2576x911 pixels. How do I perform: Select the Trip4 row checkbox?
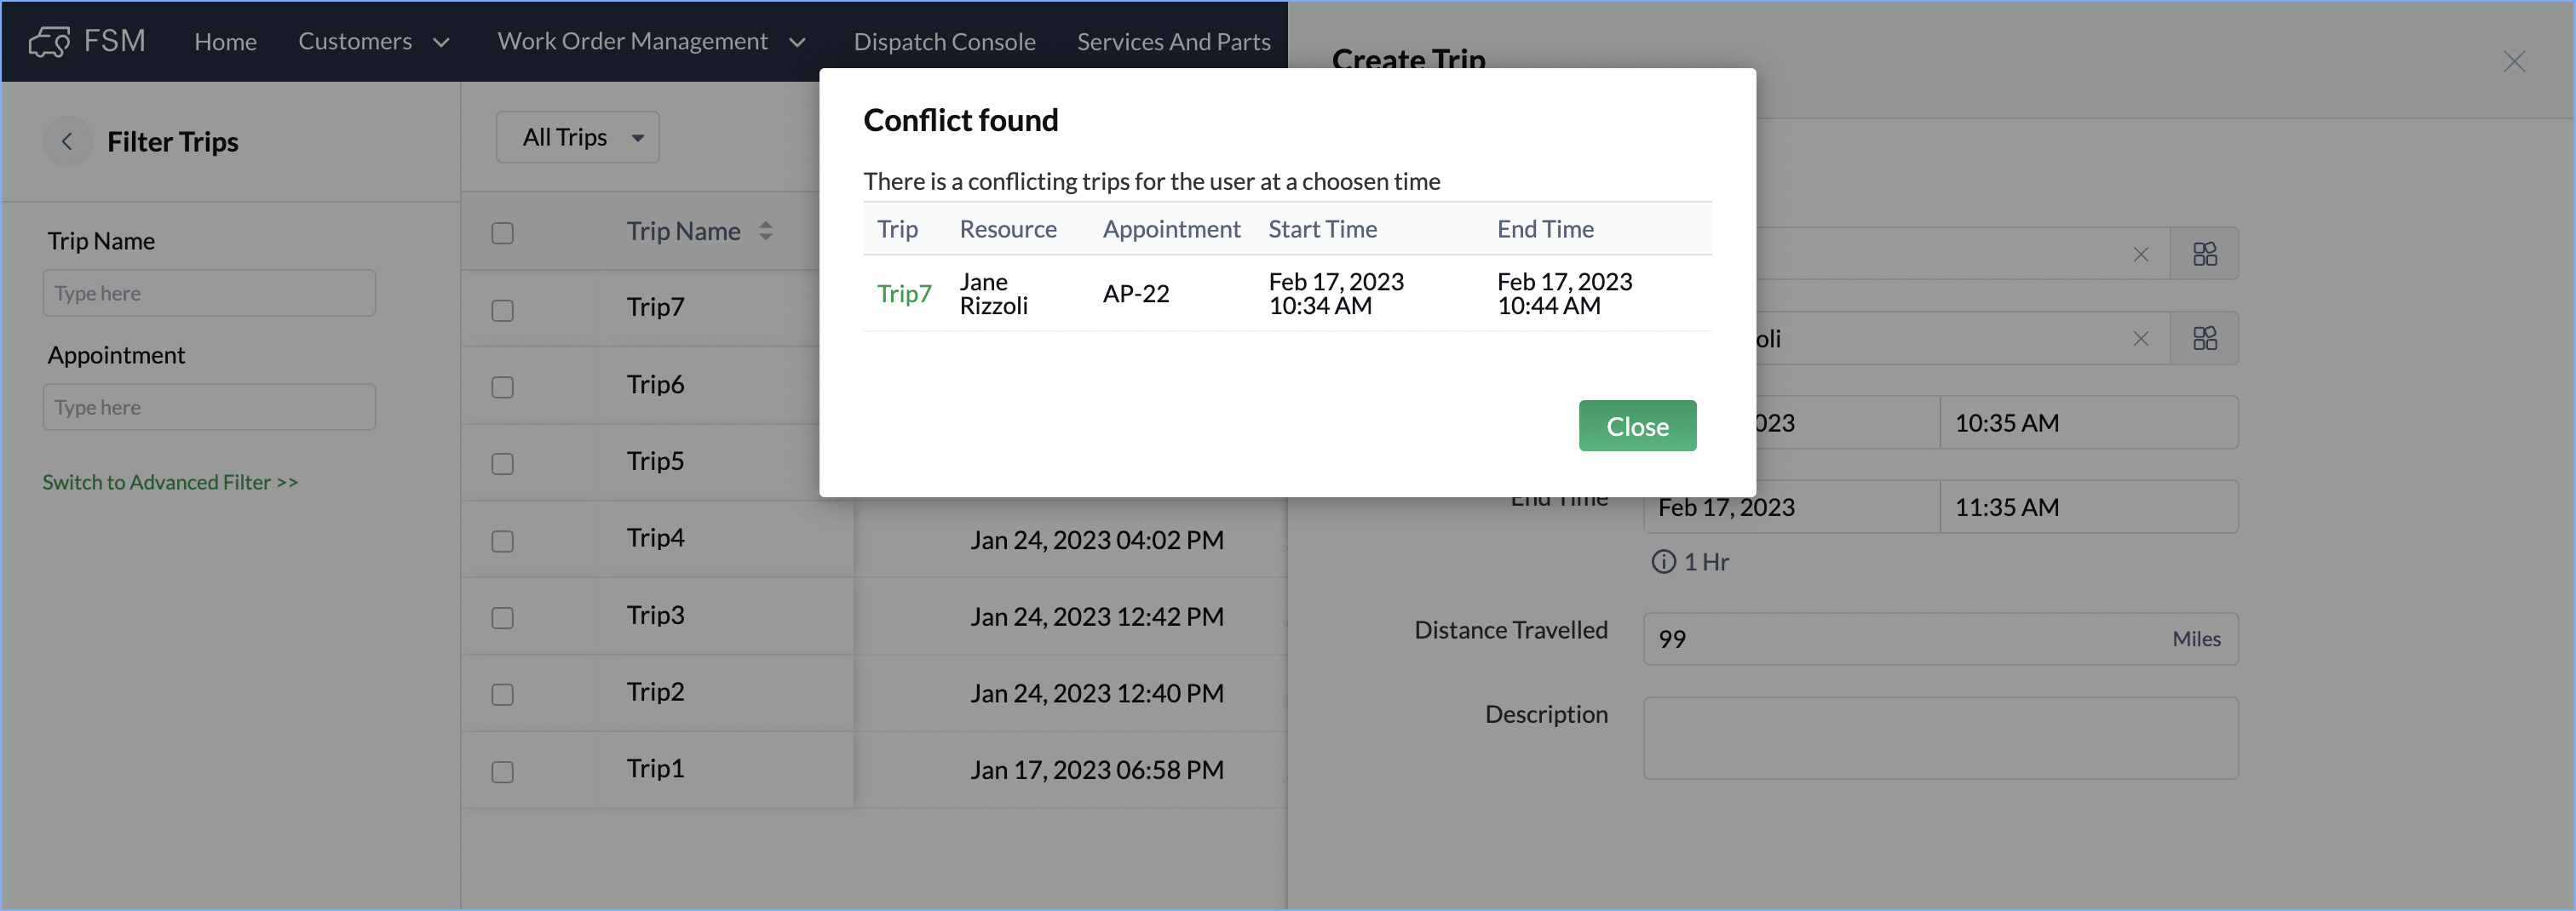click(x=503, y=541)
